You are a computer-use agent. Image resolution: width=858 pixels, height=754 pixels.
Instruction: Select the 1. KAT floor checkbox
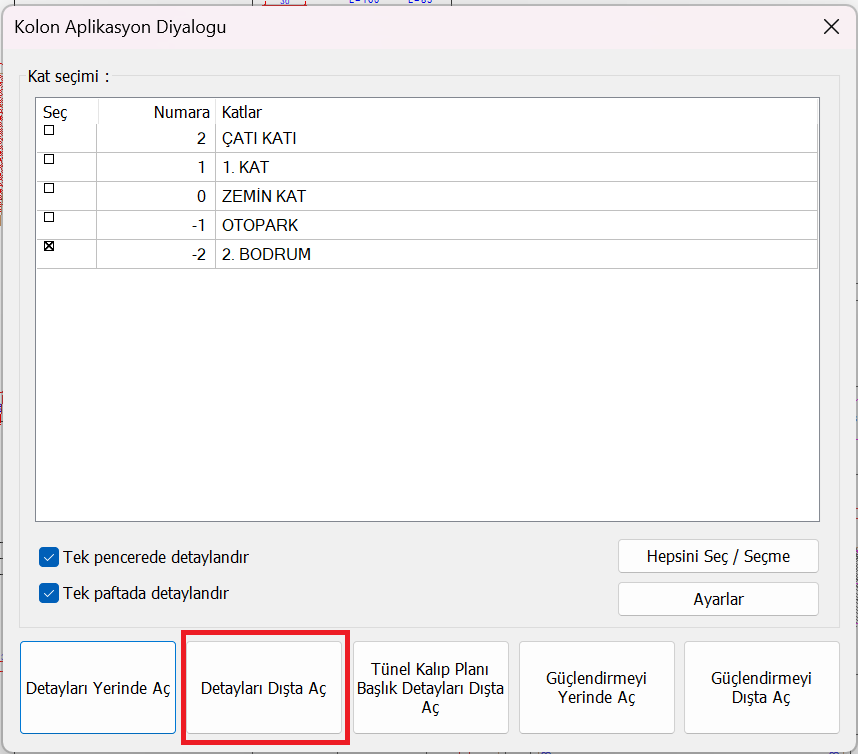point(49,159)
